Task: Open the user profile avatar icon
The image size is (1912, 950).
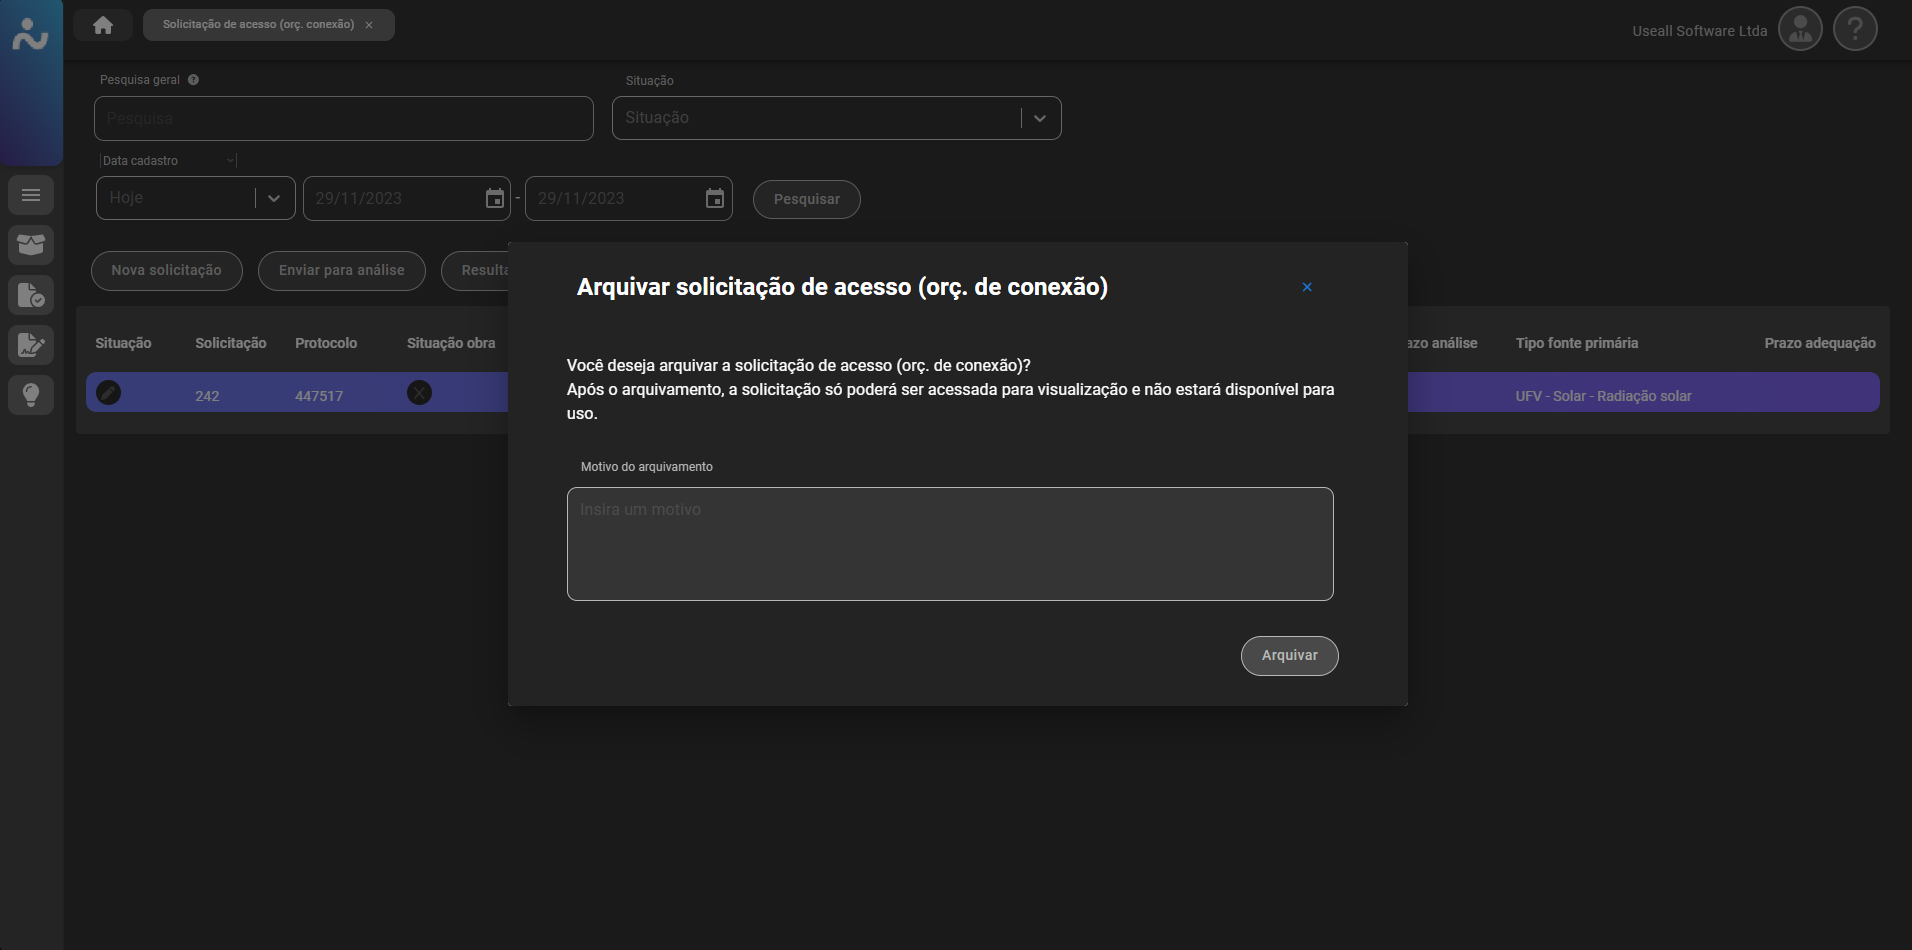Action: pos(1800,30)
